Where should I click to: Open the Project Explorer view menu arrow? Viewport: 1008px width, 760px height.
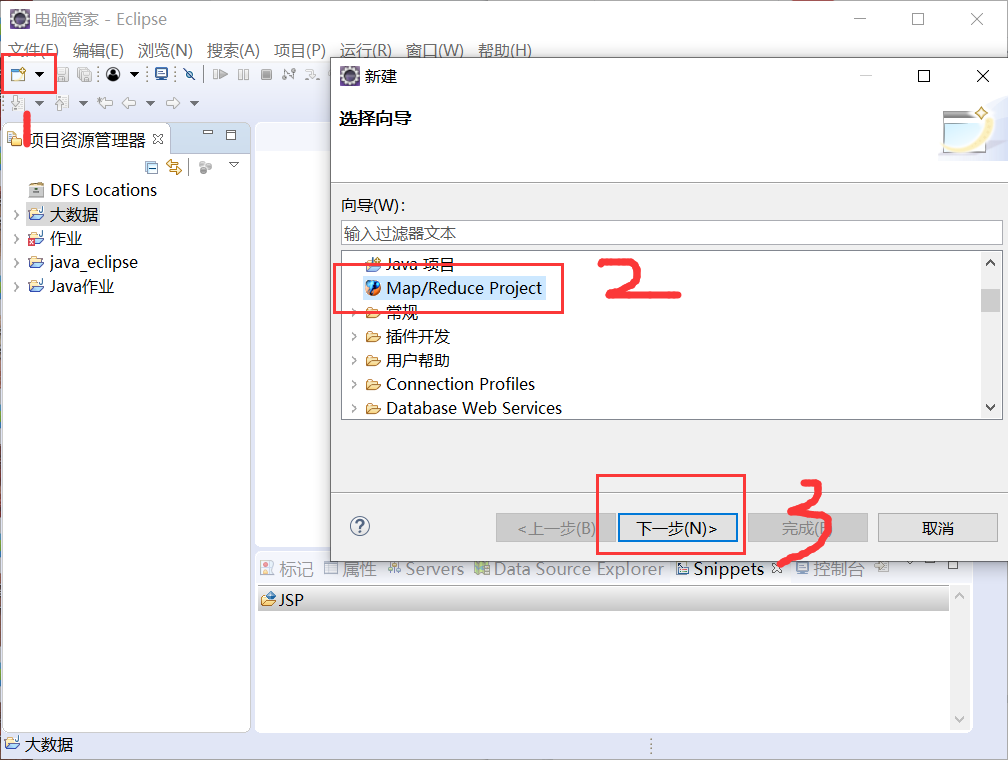[233, 166]
